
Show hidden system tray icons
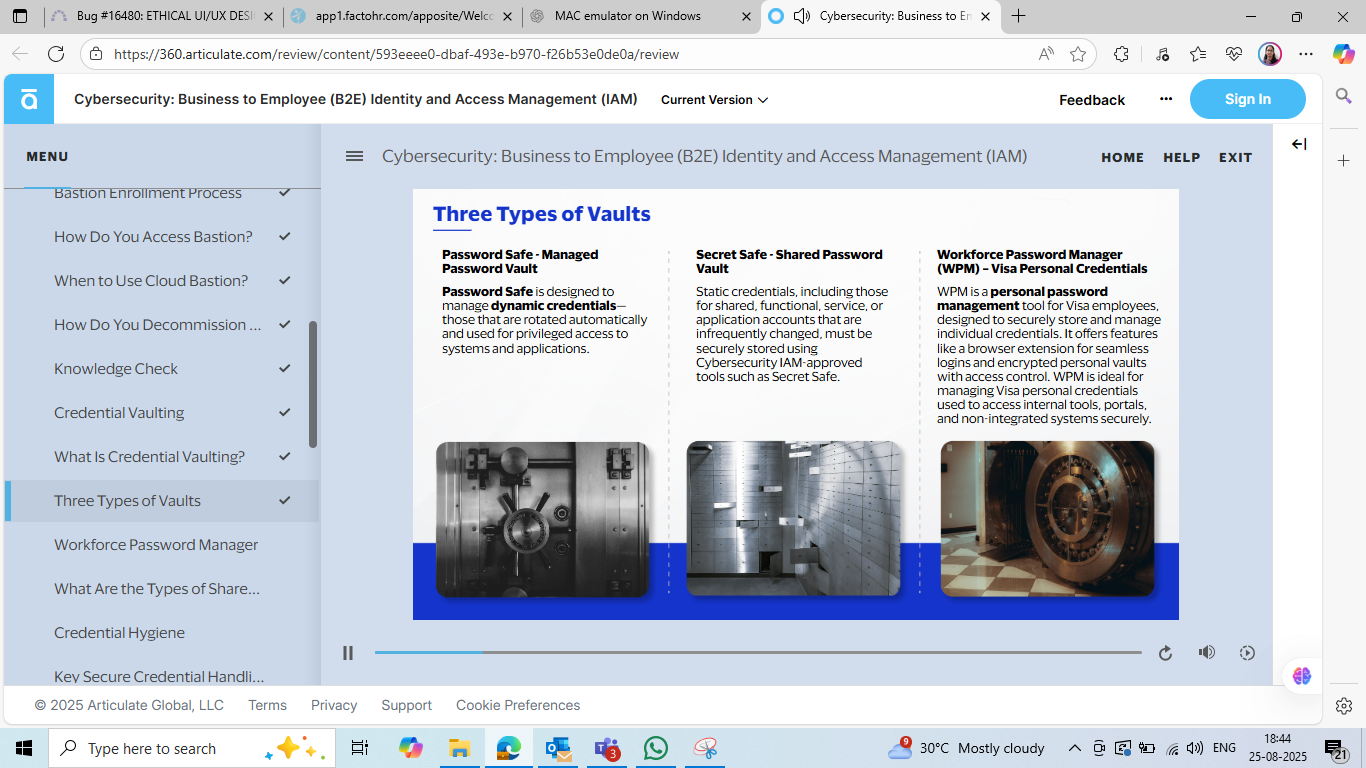tap(1075, 748)
